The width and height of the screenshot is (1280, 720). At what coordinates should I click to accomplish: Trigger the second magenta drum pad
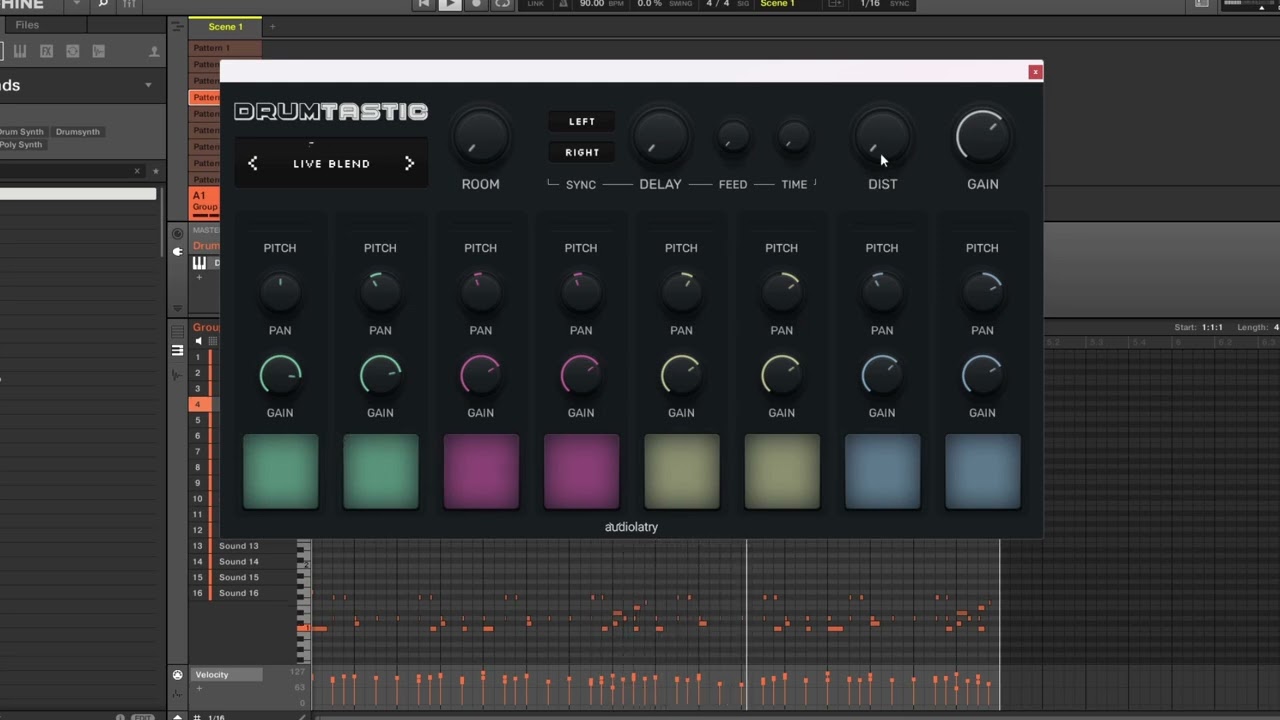(x=581, y=472)
